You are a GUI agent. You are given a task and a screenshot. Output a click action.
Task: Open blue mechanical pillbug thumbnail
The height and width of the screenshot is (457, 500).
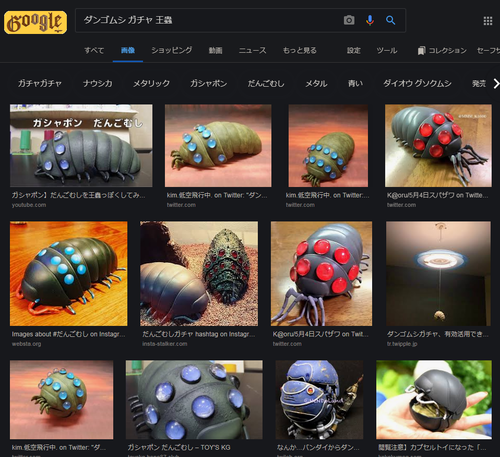319,399
